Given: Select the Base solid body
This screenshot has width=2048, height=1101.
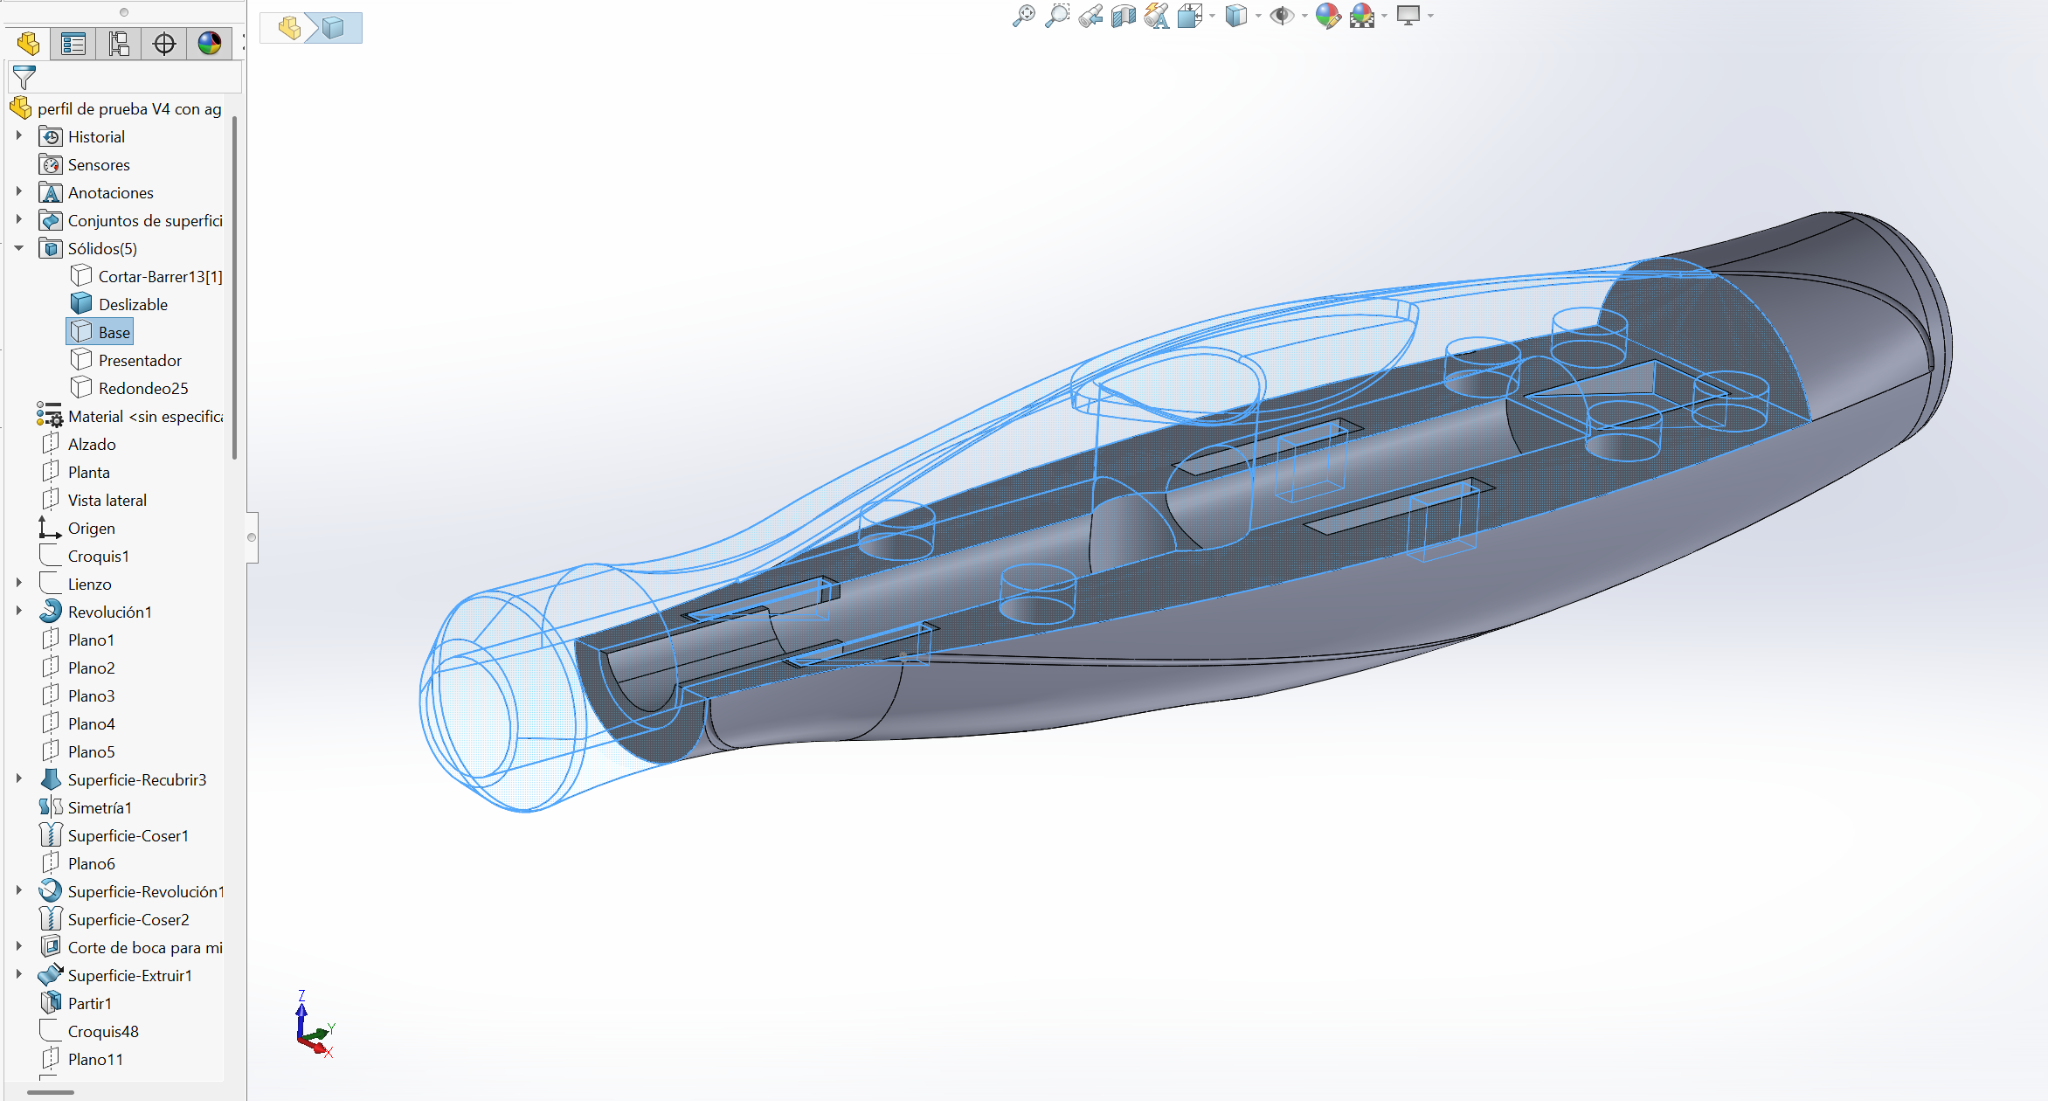Looking at the screenshot, I should click(114, 332).
